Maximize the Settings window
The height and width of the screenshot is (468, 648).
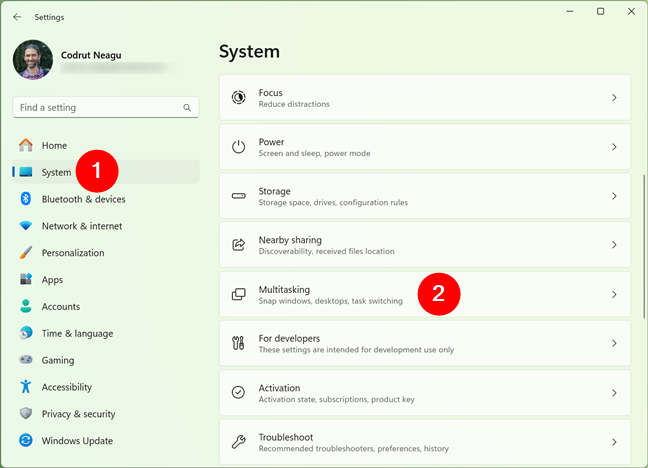(x=600, y=12)
